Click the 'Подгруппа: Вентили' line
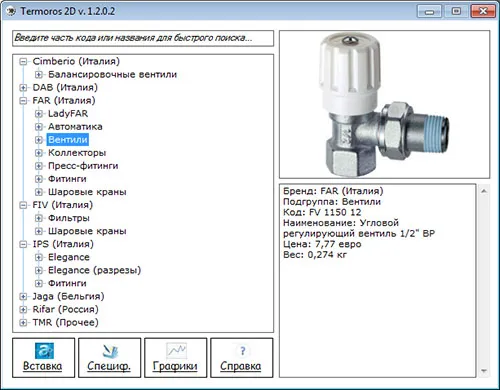This screenshot has width=500, height=390. pyautogui.click(x=332, y=202)
